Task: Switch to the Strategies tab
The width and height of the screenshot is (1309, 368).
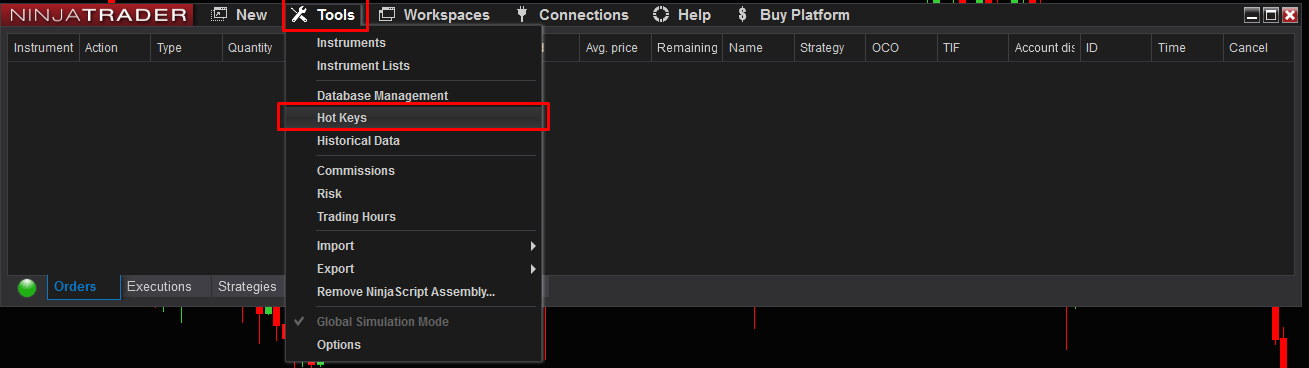Action: [247, 287]
